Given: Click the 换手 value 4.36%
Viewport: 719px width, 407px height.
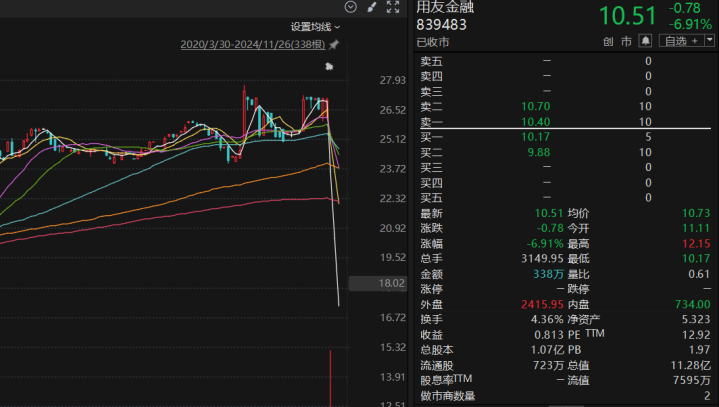Looking at the screenshot, I should (x=547, y=319).
